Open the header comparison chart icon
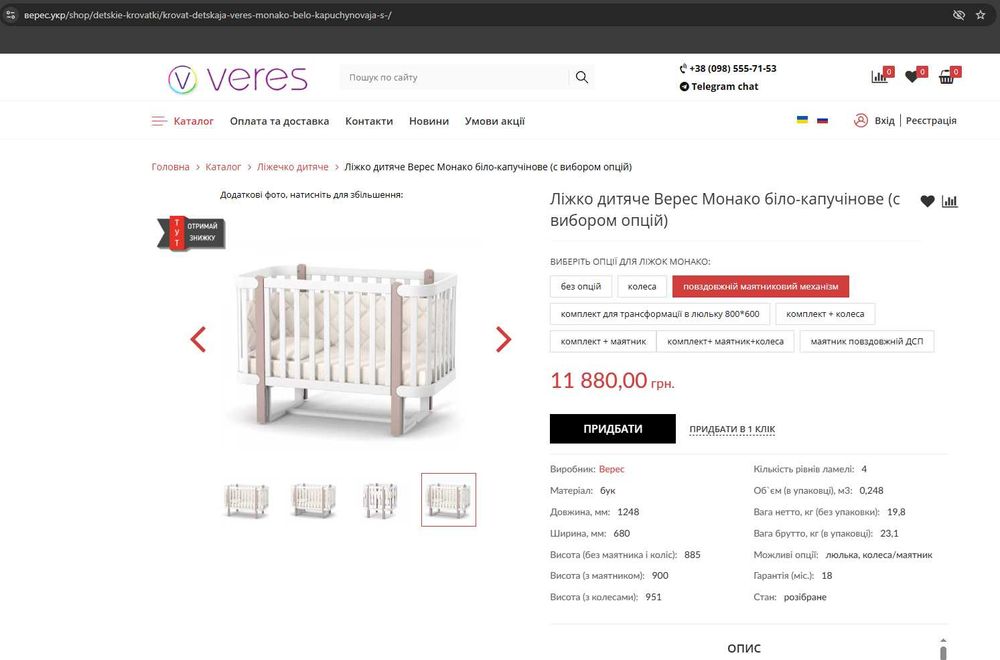1000x660 pixels. click(x=880, y=77)
